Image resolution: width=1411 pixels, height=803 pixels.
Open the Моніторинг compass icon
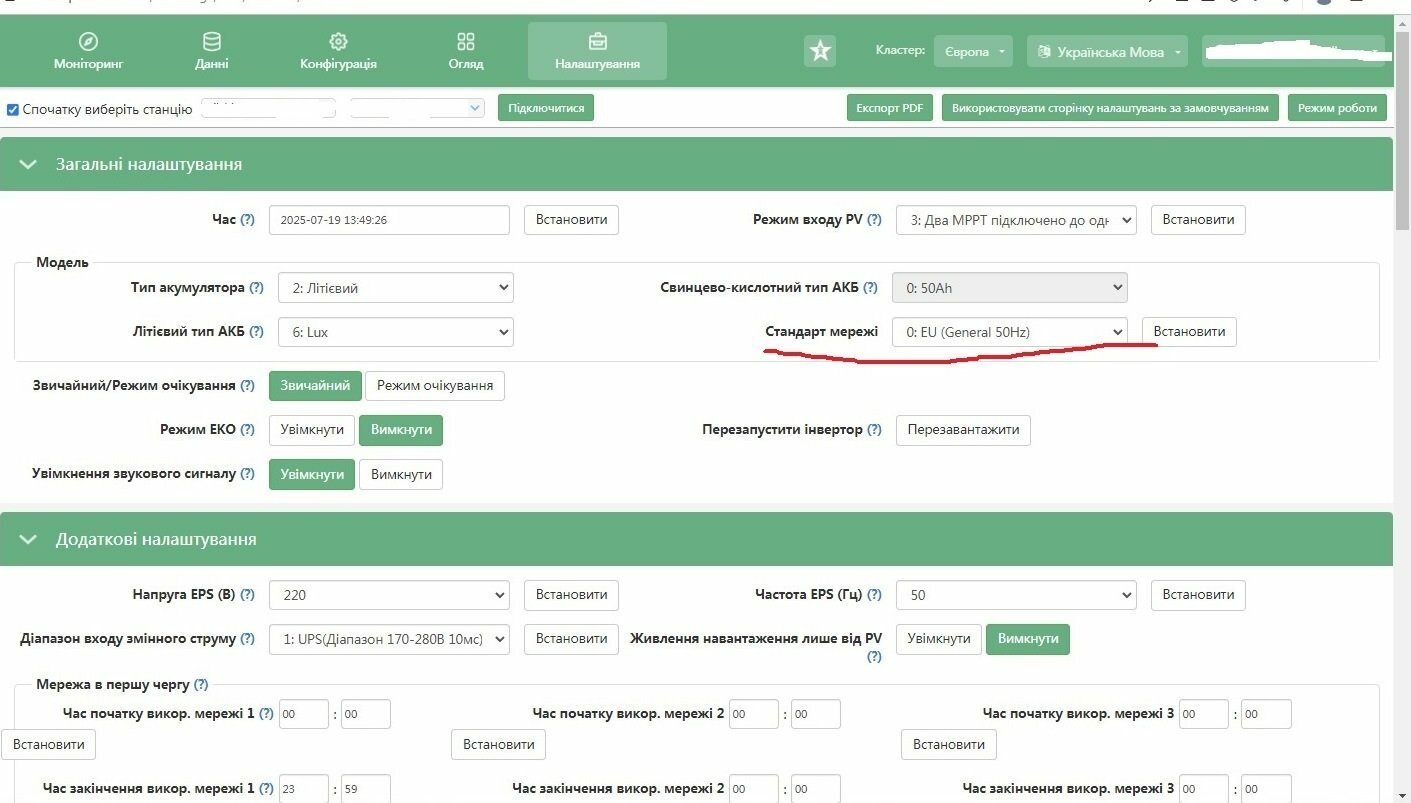tap(88, 42)
